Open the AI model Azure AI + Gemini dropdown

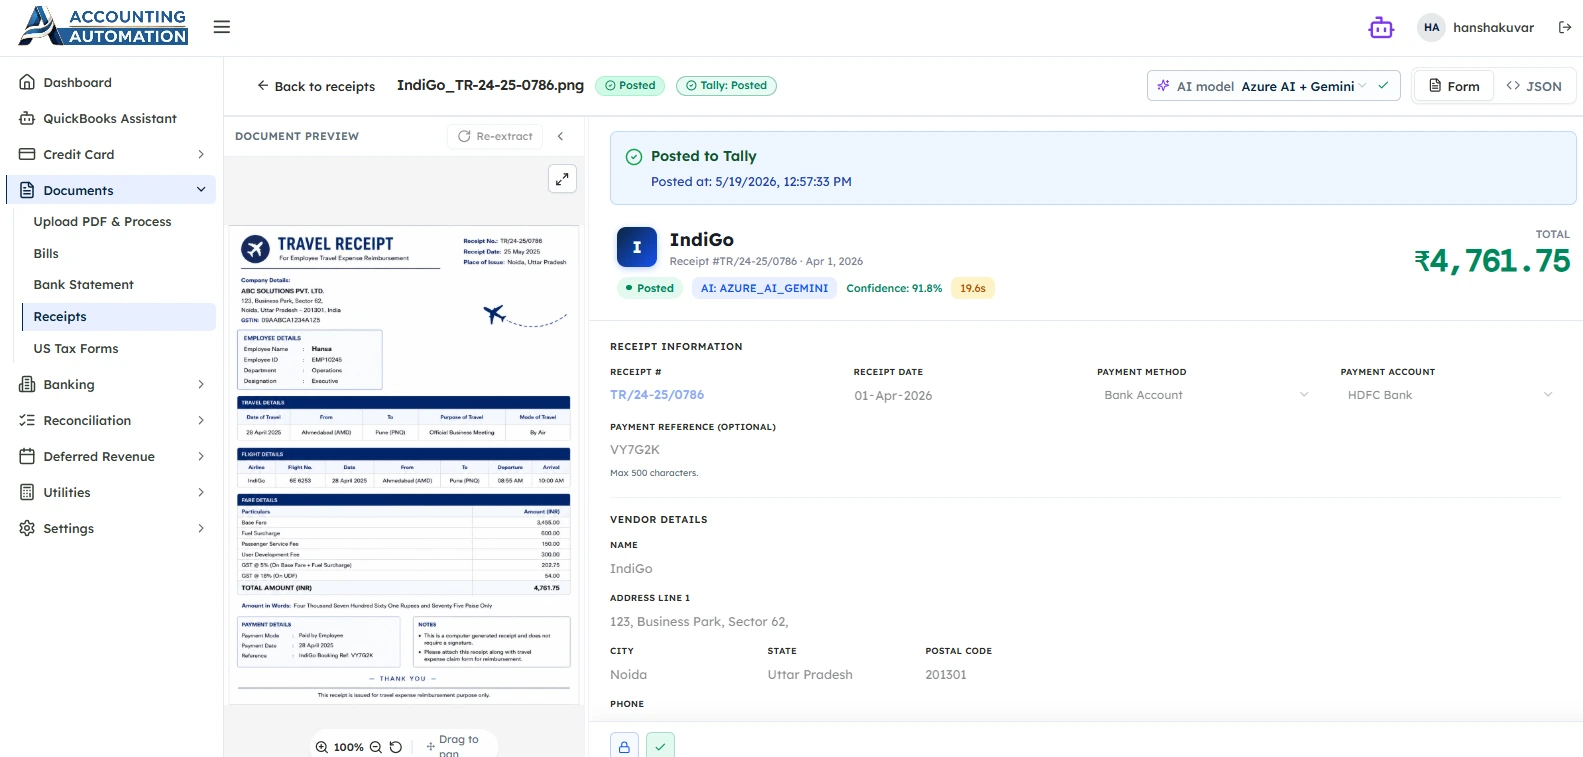pos(1273,86)
